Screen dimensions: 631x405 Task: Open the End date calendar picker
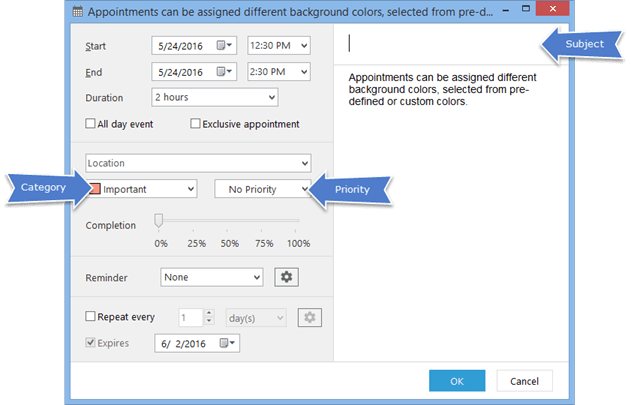[x=224, y=72]
